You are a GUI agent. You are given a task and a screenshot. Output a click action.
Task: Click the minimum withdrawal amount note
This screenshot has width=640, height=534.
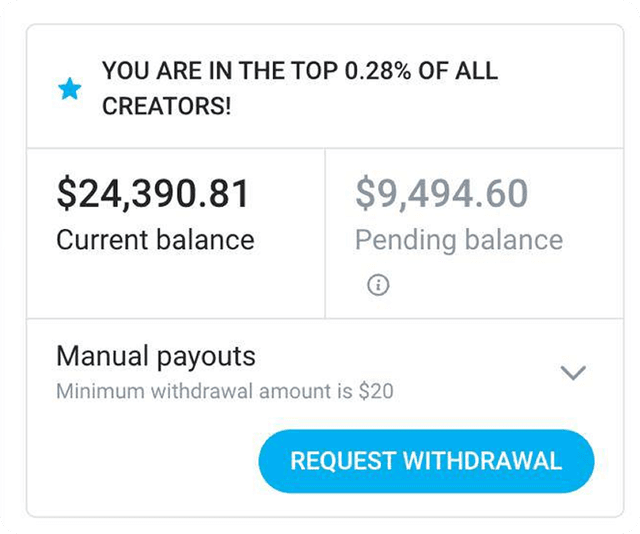[225, 391]
